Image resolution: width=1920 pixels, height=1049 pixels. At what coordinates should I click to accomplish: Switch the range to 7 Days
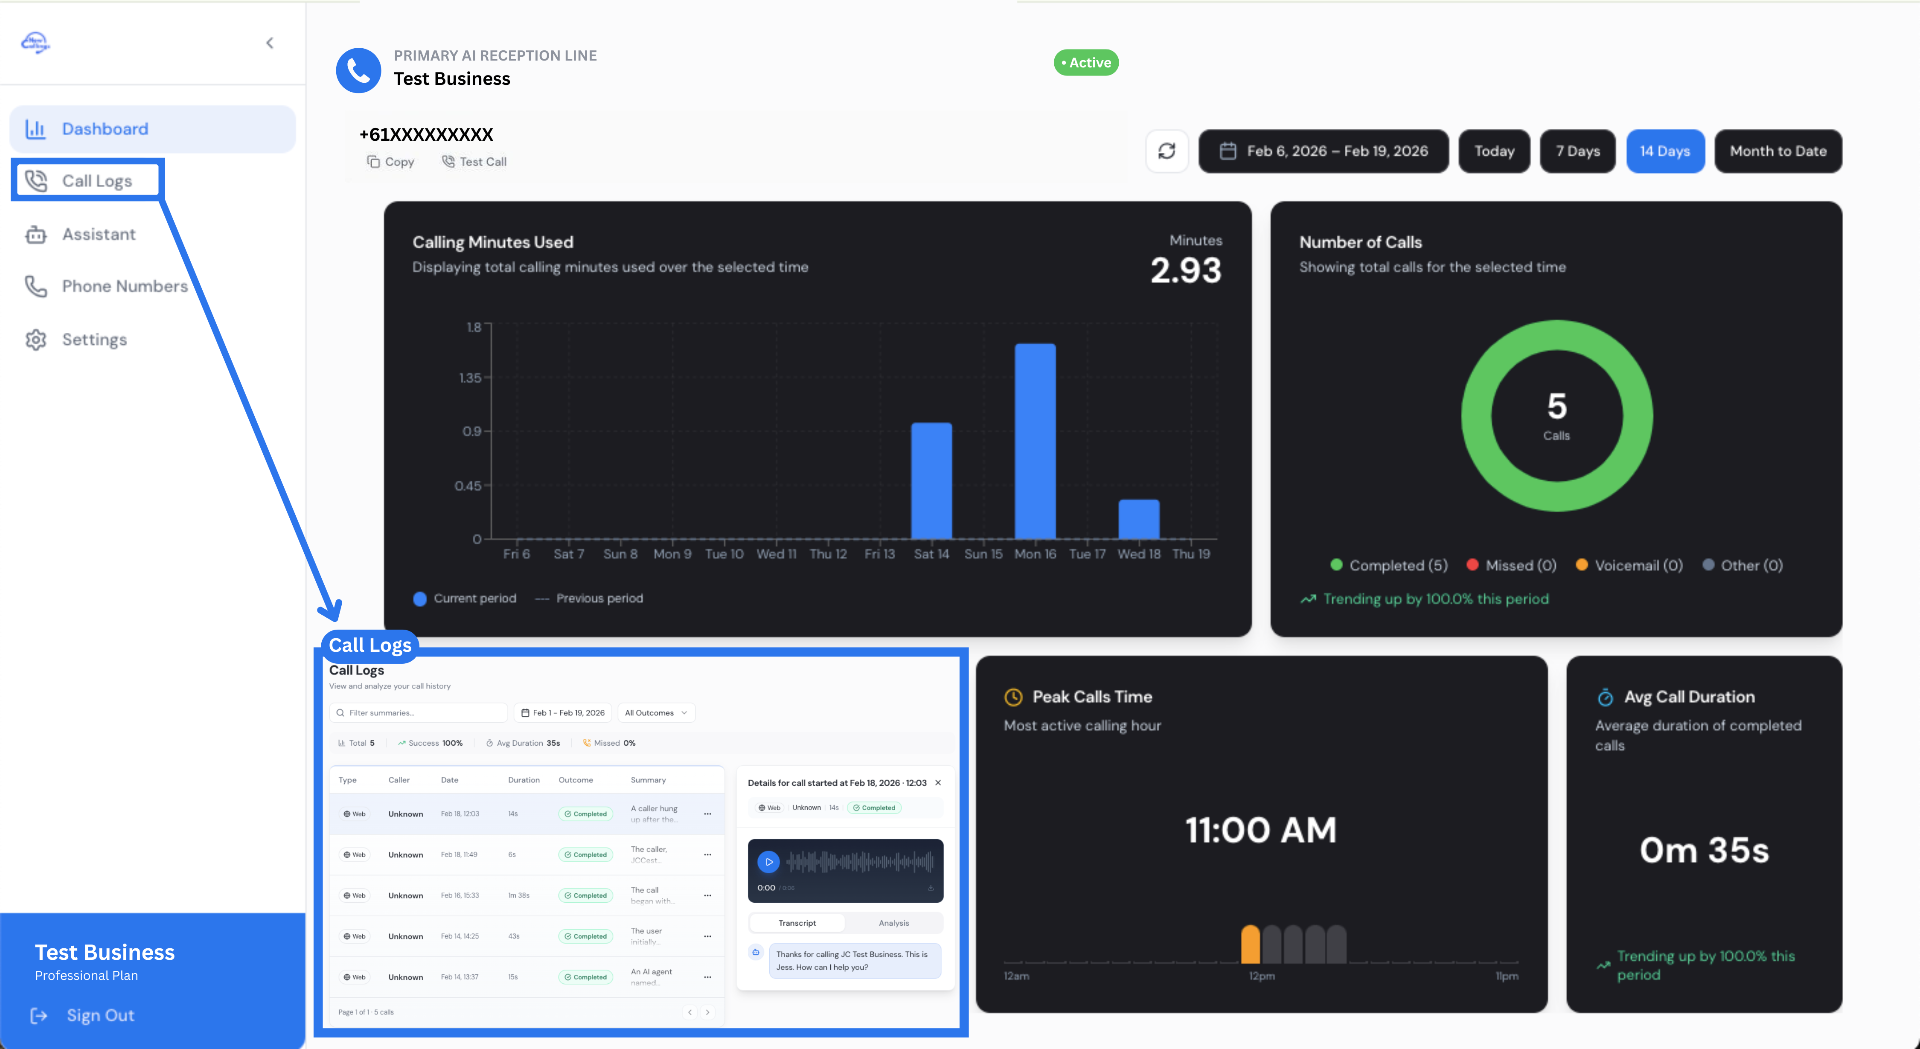(x=1577, y=151)
